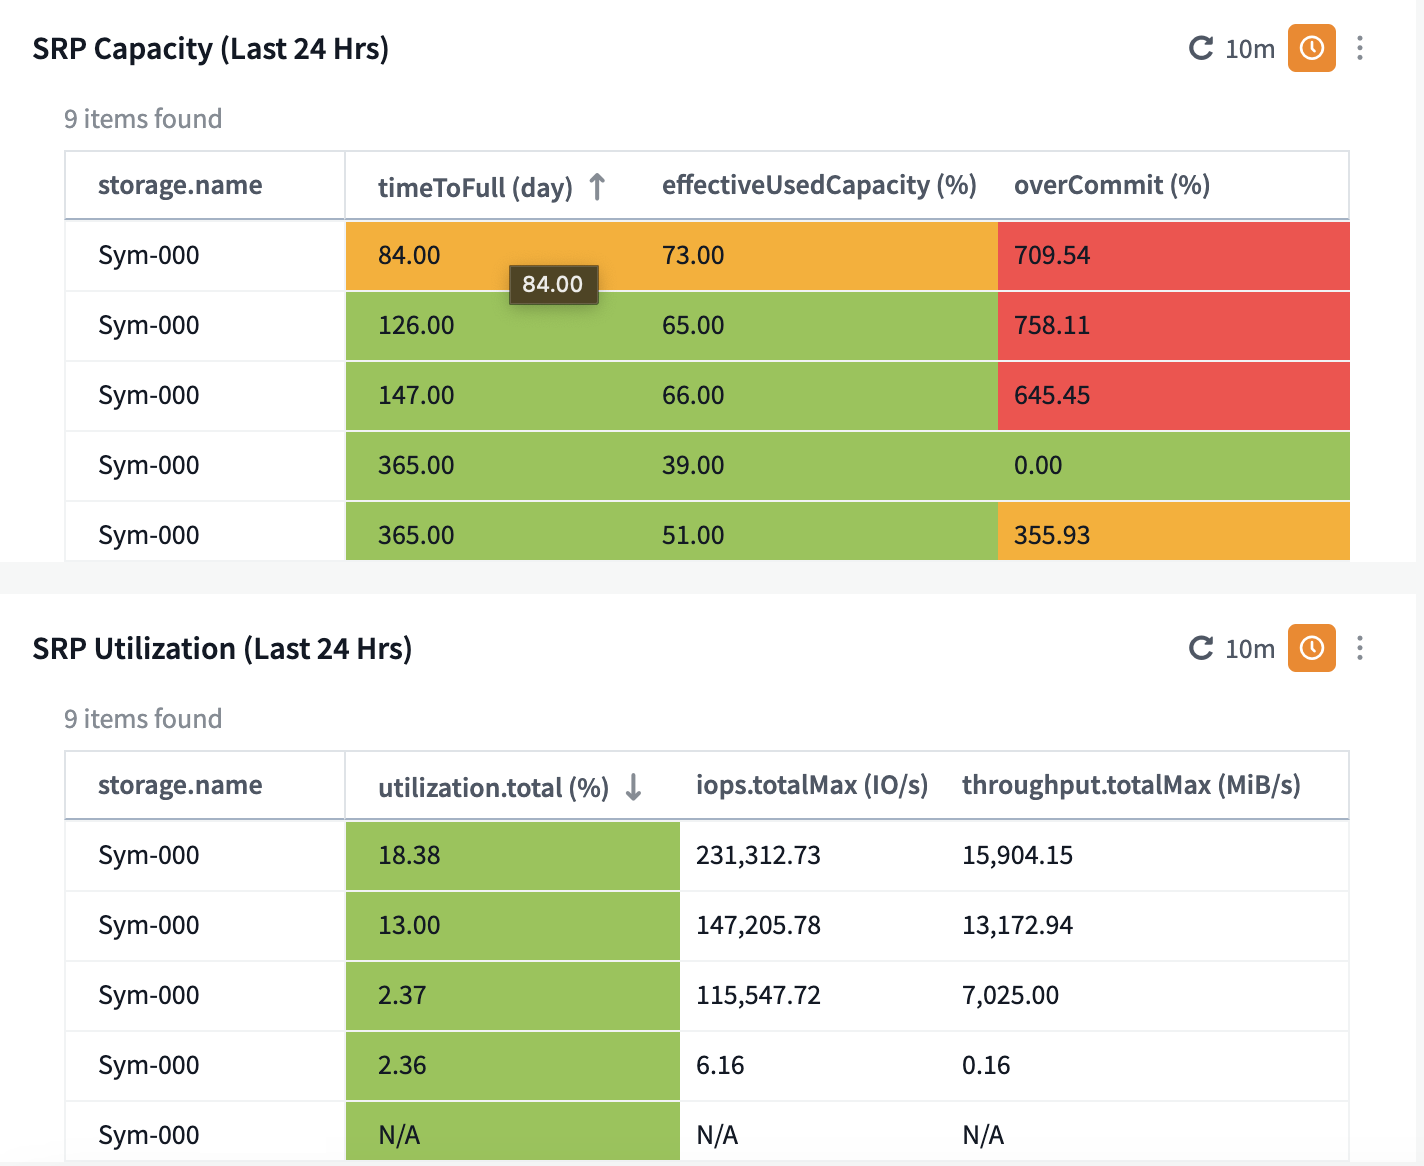Click refresh icon in SRP Capacity panel
Viewport: 1424px width, 1166px height.
(x=1200, y=48)
